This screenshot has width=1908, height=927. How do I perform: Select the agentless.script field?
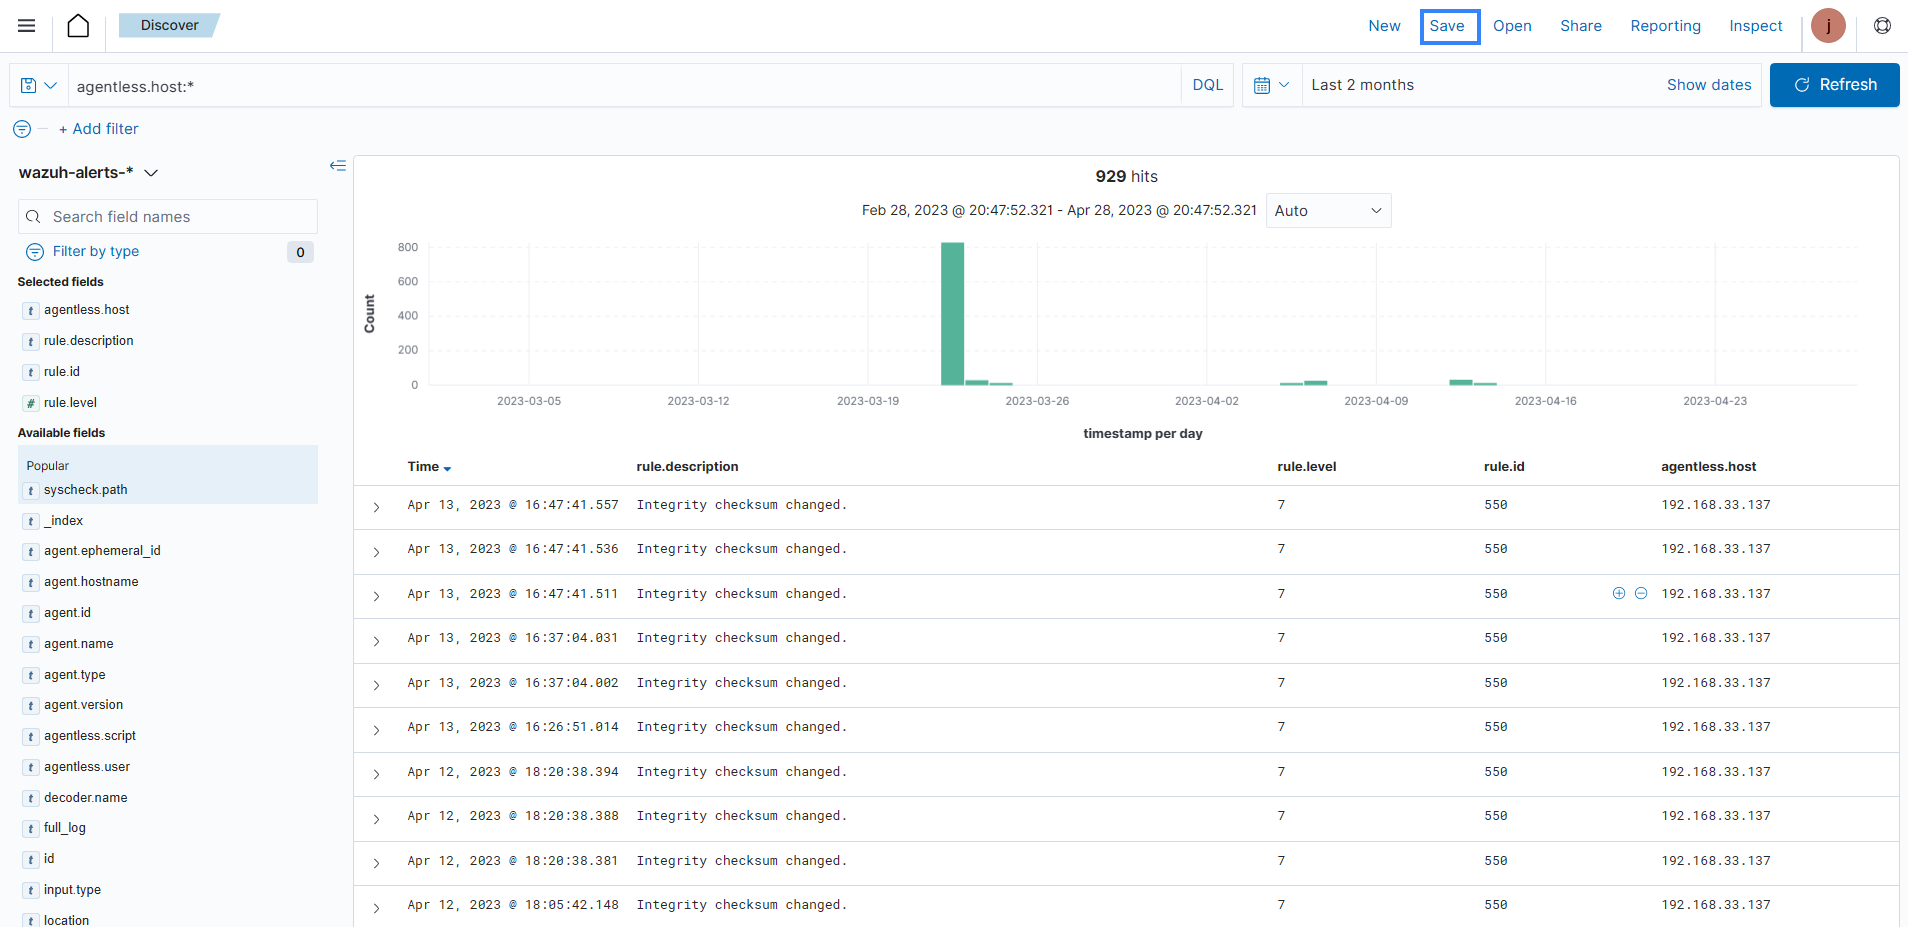(x=89, y=736)
